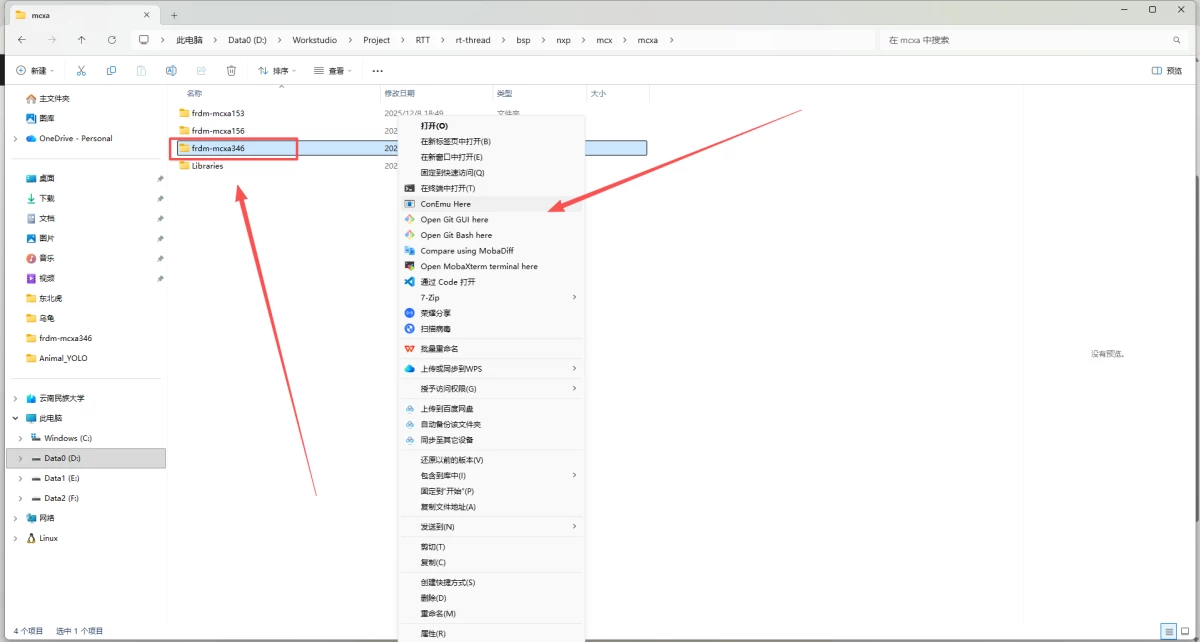Open the 新建 dropdown
This screenshot has width=1200, height=642.
tap(35, 71)
